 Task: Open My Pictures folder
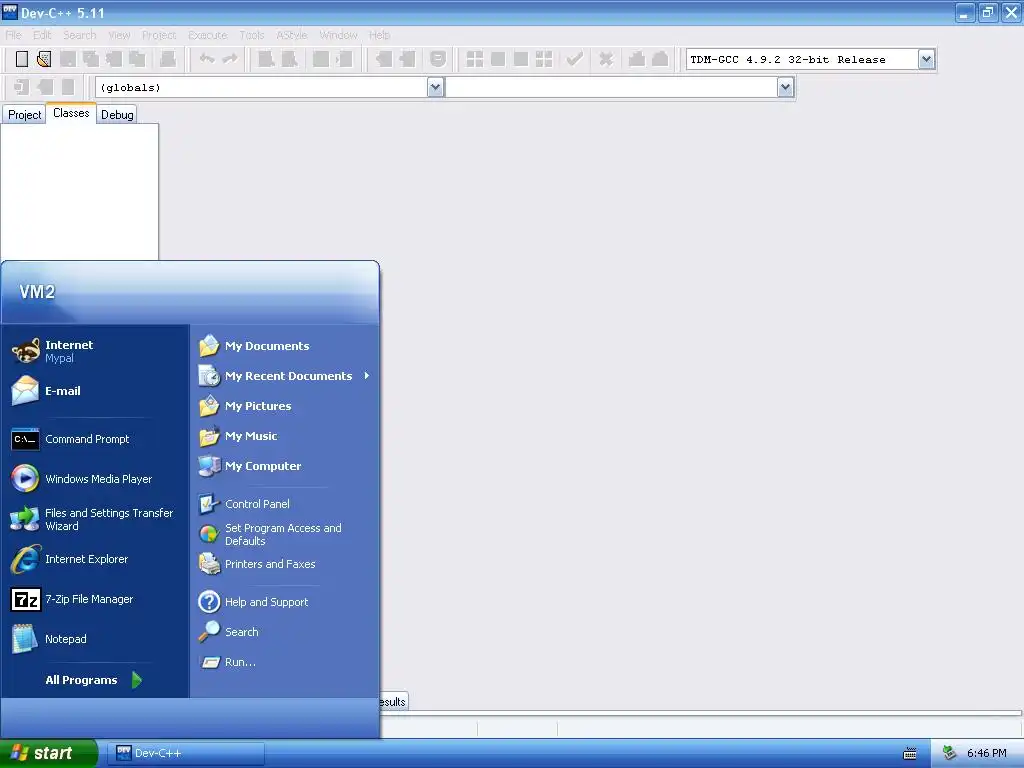click(285, 406)
